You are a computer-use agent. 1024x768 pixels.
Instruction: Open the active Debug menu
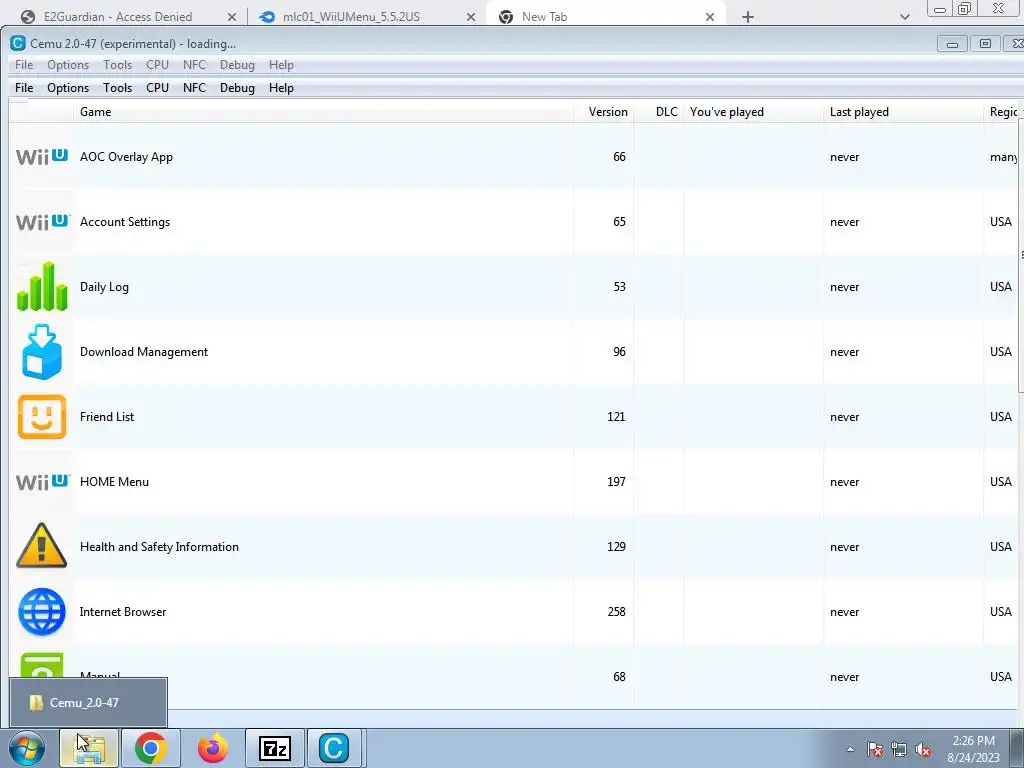pyautogui.click(x=237, y=88)
